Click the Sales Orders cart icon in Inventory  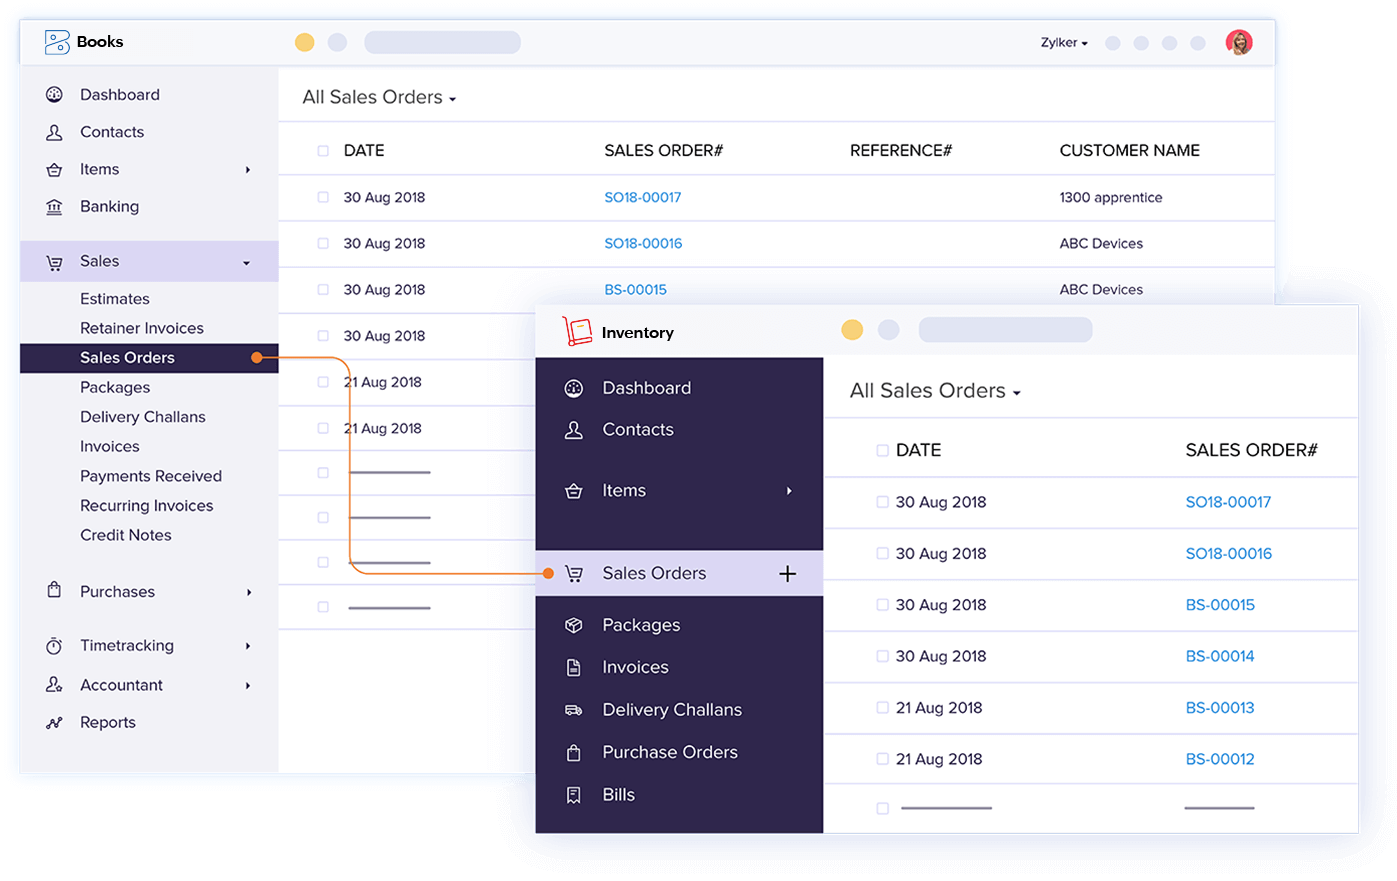(574, 574)
